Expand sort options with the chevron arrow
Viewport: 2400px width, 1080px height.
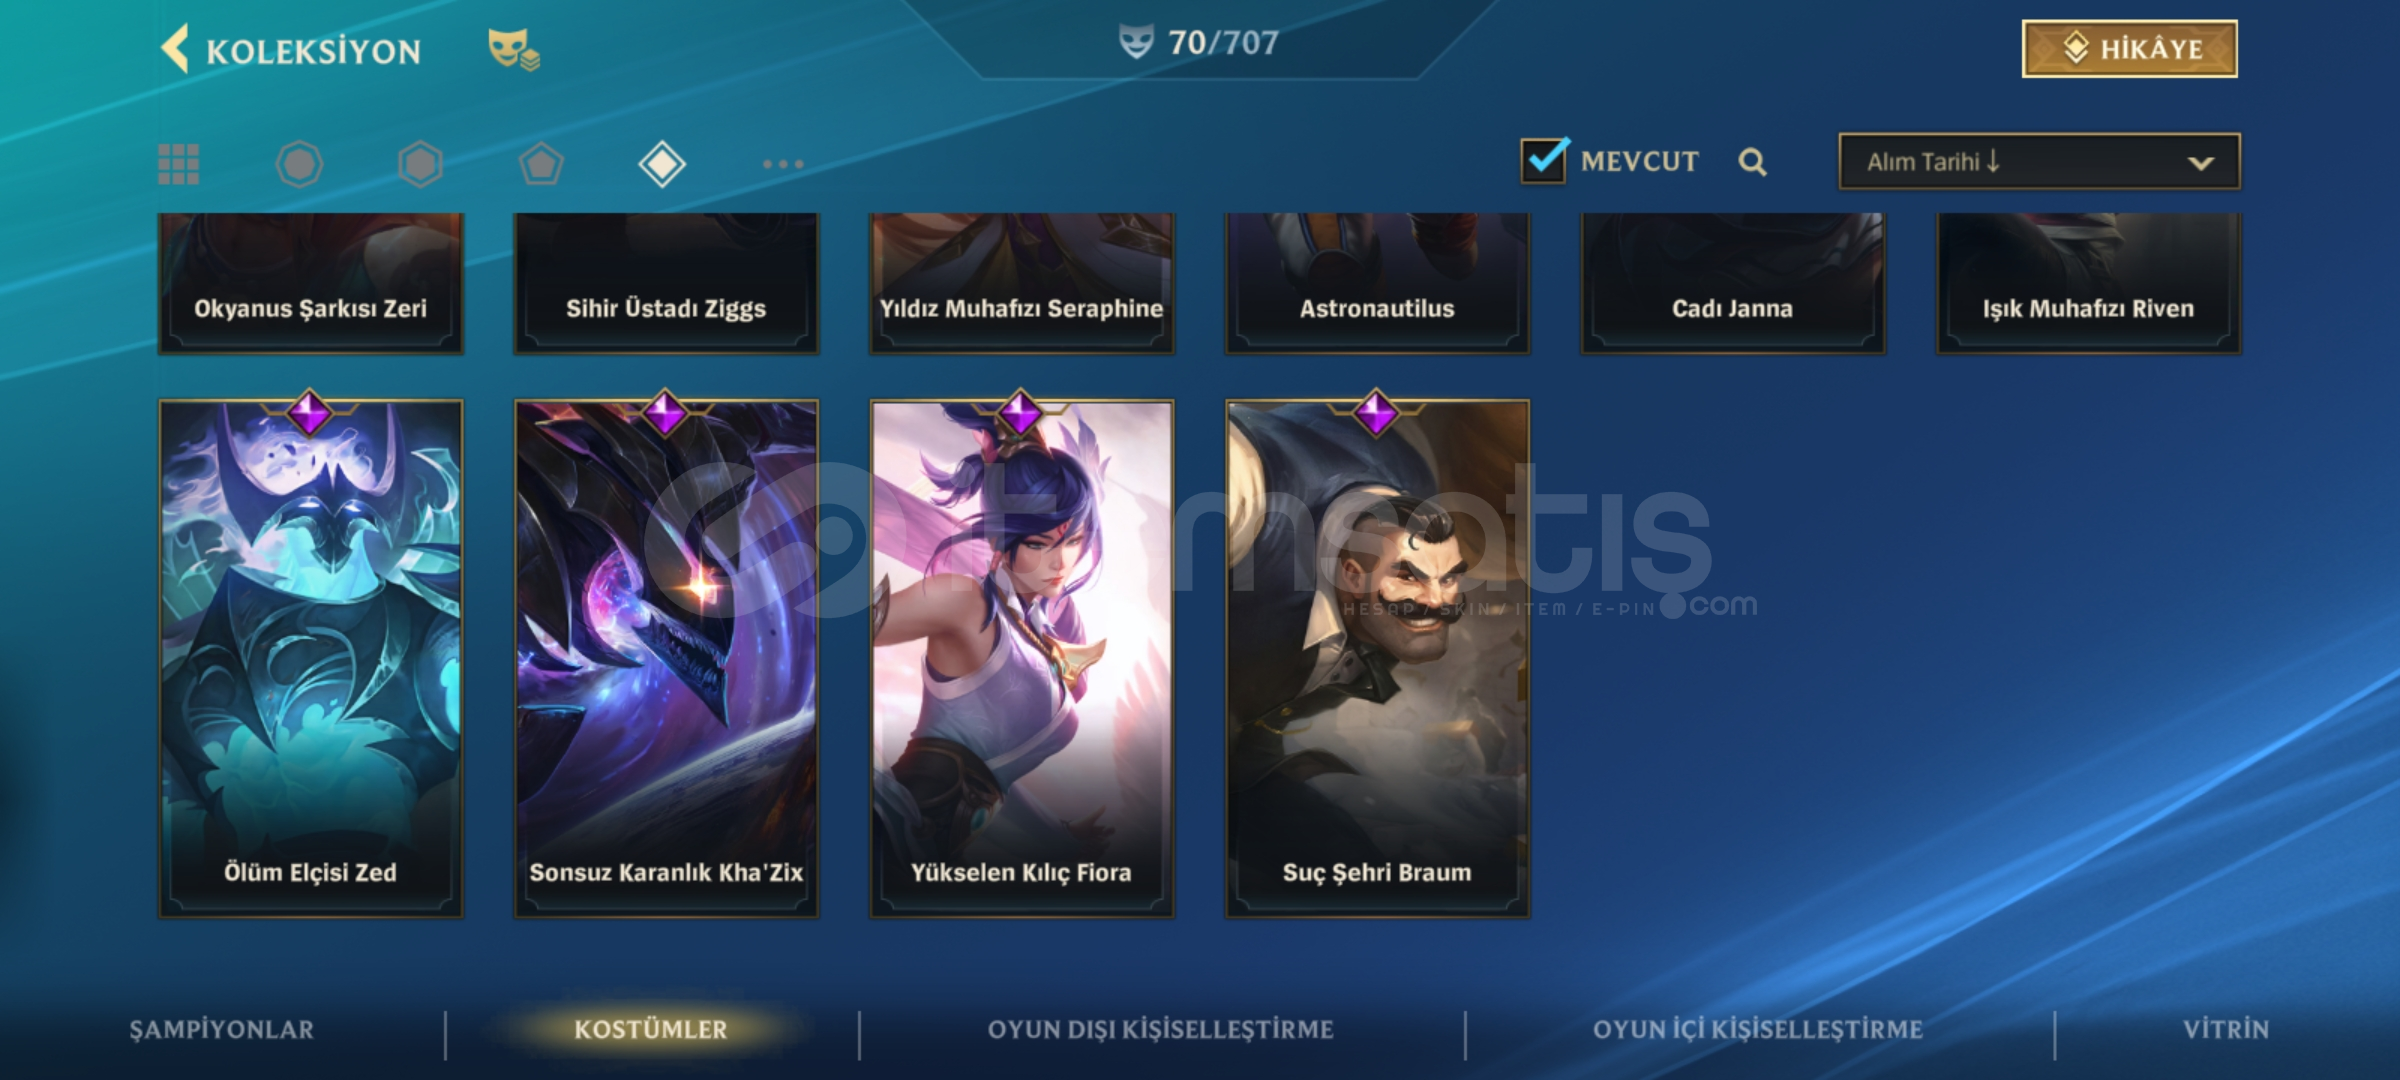coord(2200,163)
